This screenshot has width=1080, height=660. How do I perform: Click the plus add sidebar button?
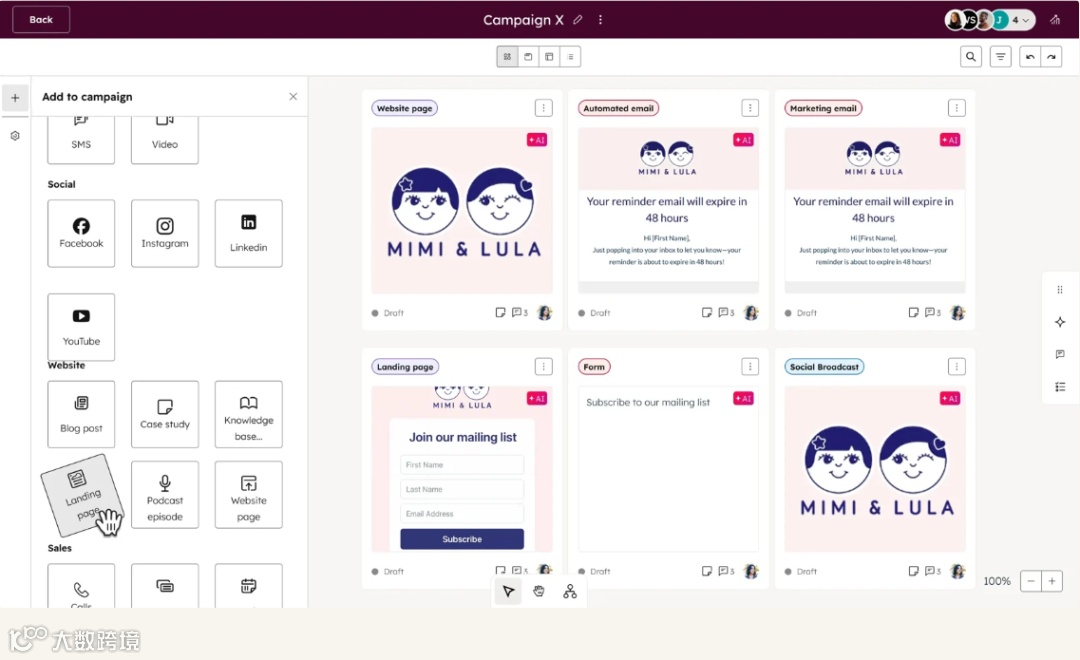(x=15, y=98)
